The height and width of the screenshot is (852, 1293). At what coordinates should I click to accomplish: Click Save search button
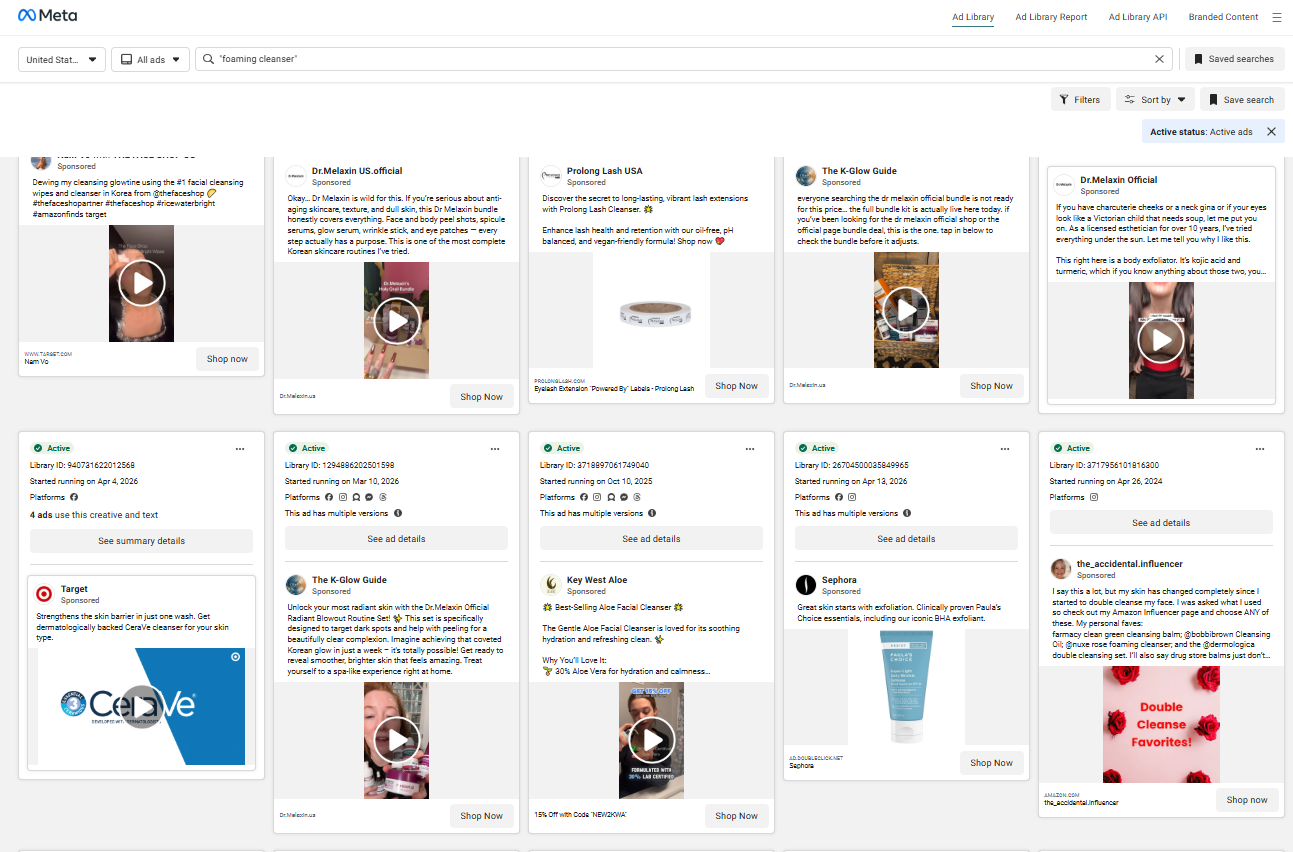(1242, 100)
